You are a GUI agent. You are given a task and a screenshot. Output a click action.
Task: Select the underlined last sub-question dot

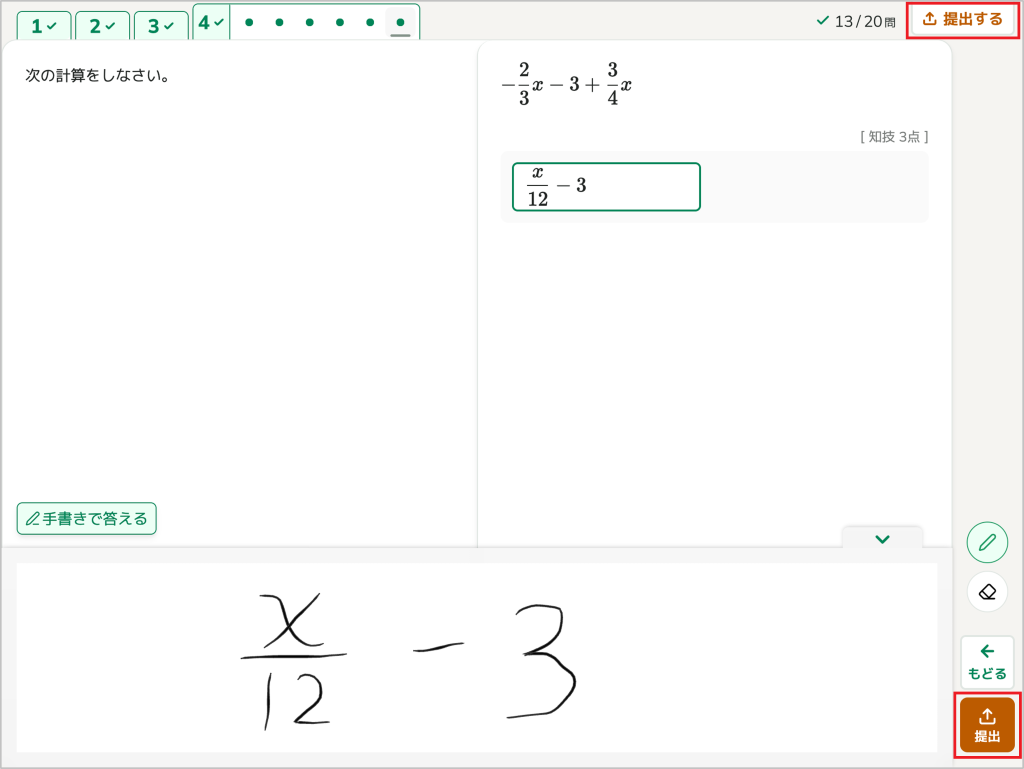[400, 23]
